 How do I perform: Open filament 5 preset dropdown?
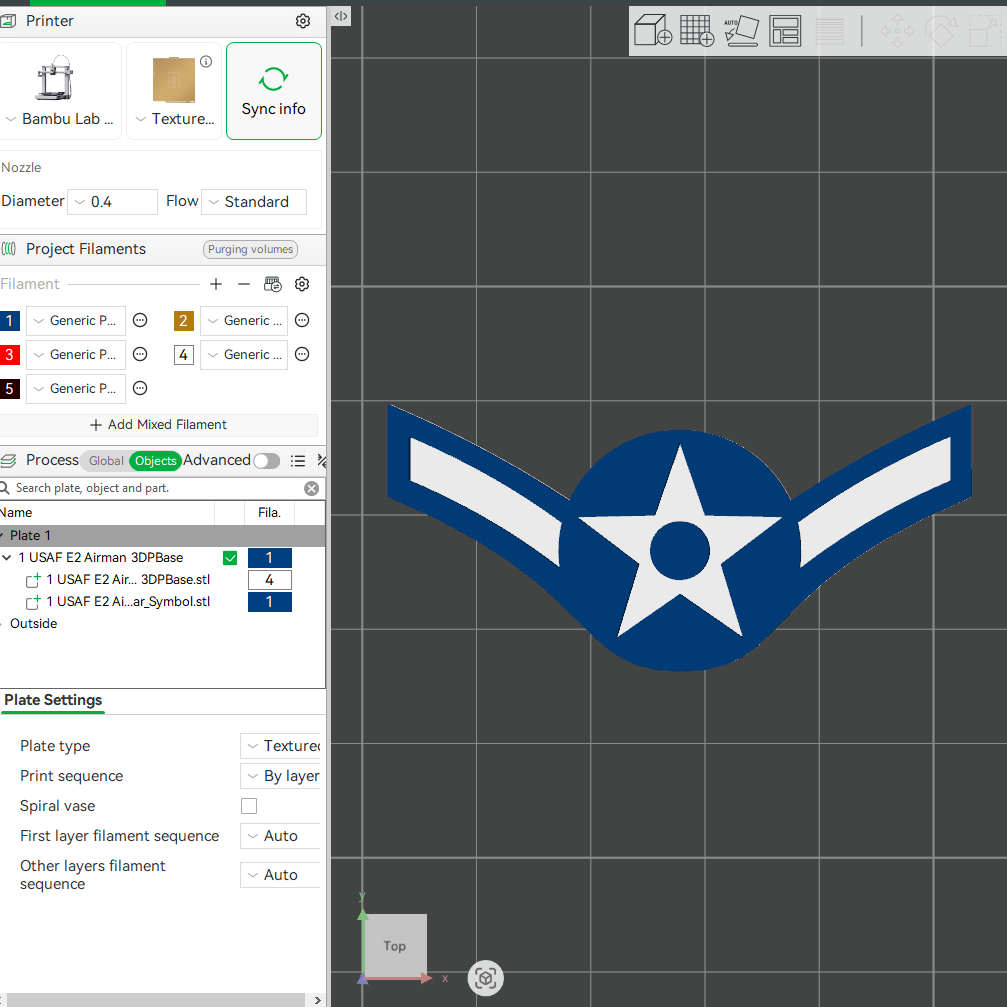click(x=76, y=389)
